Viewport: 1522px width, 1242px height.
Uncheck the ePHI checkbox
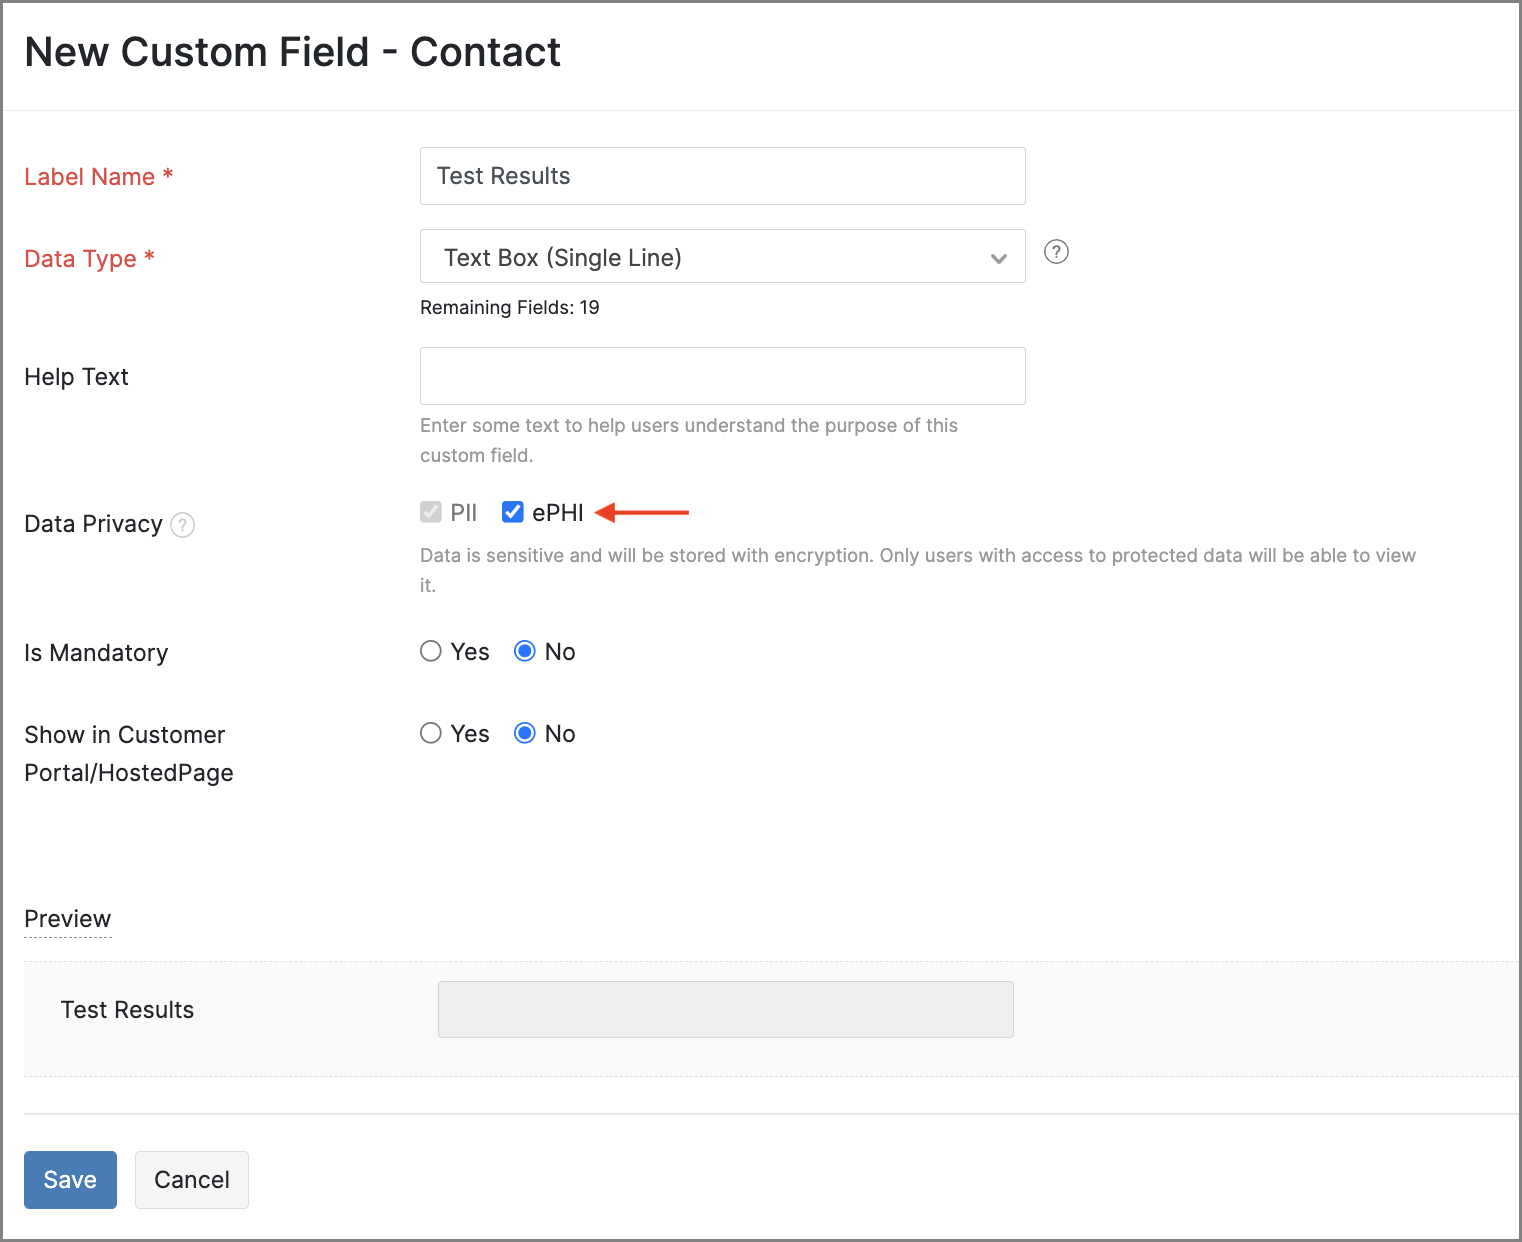point(513,513)
